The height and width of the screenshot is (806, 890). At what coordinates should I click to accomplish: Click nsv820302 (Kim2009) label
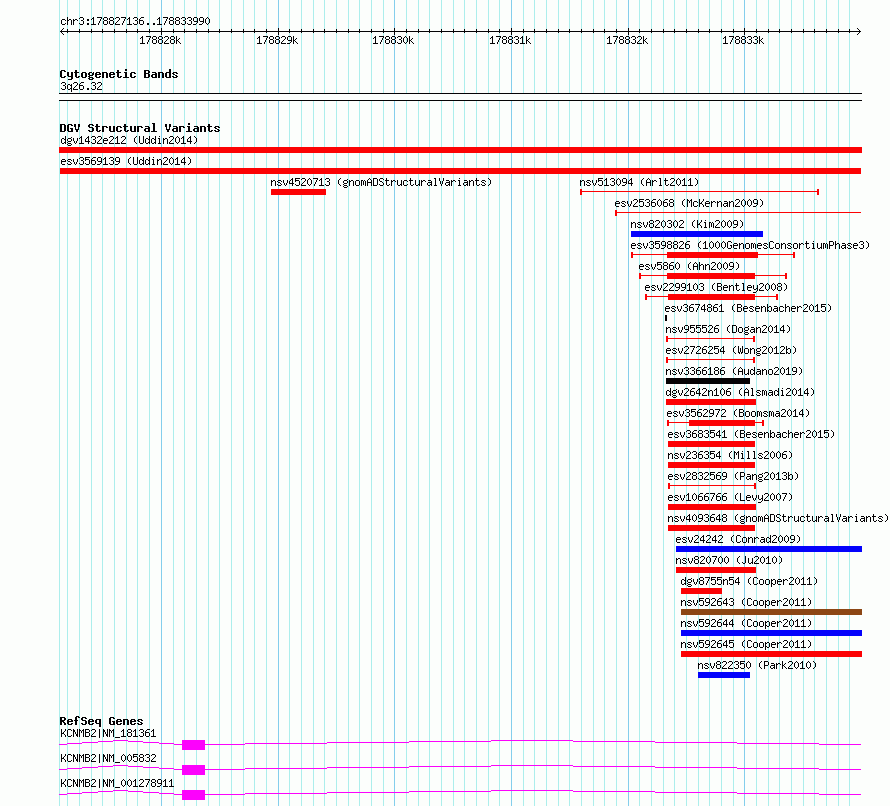point(687,224)
